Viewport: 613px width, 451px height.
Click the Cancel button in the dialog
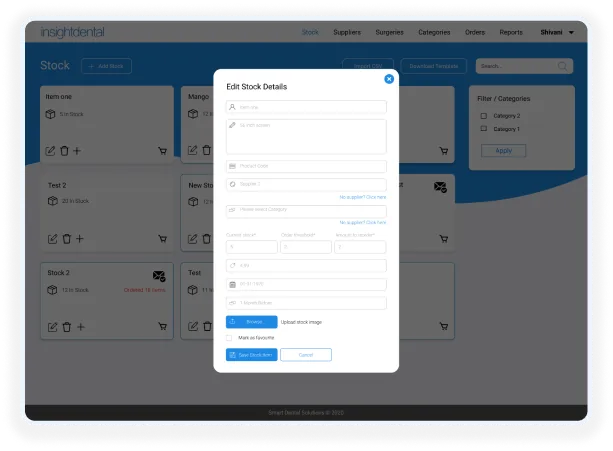(x=306, y=355)
